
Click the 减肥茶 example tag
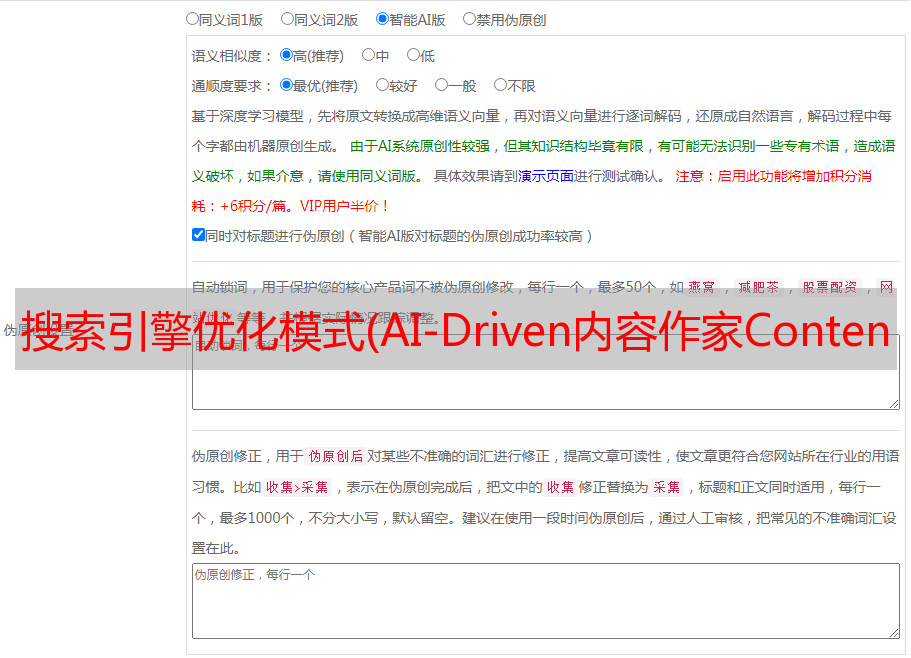(759, 287)
